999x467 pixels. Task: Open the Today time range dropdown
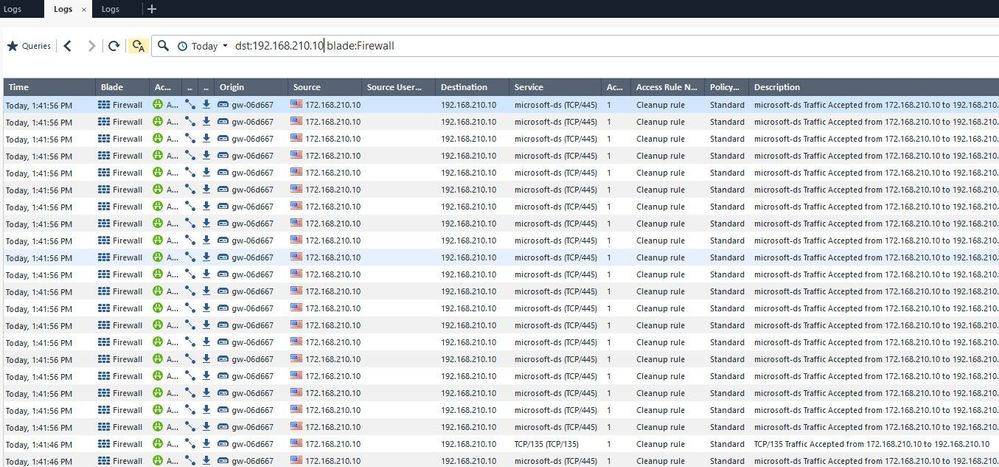(x=203, y=46)
